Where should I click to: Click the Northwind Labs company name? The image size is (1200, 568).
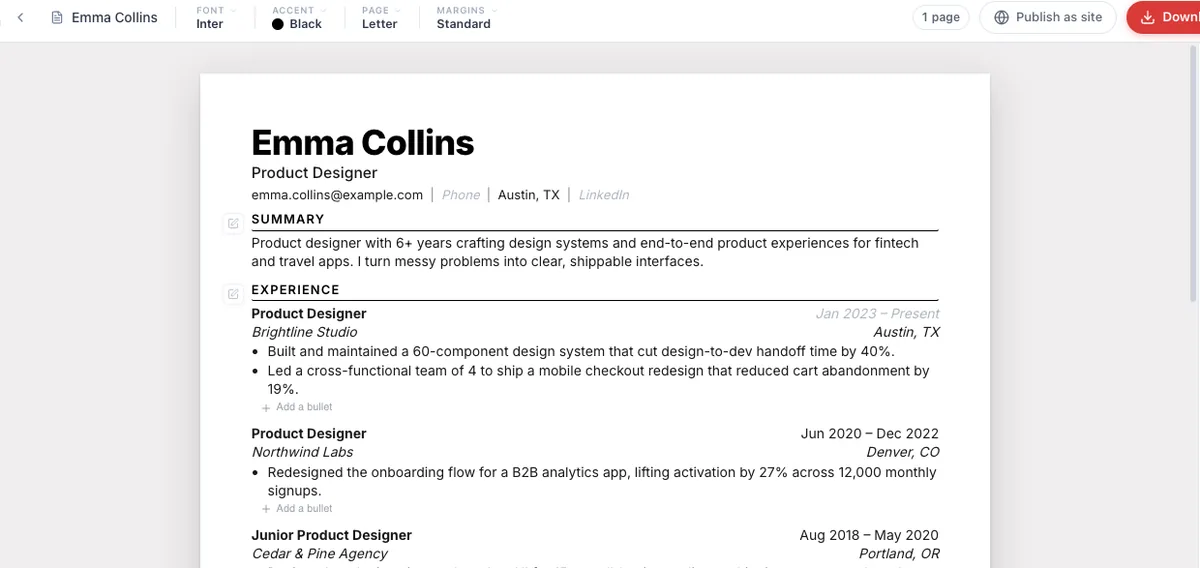tap(302, 452)
